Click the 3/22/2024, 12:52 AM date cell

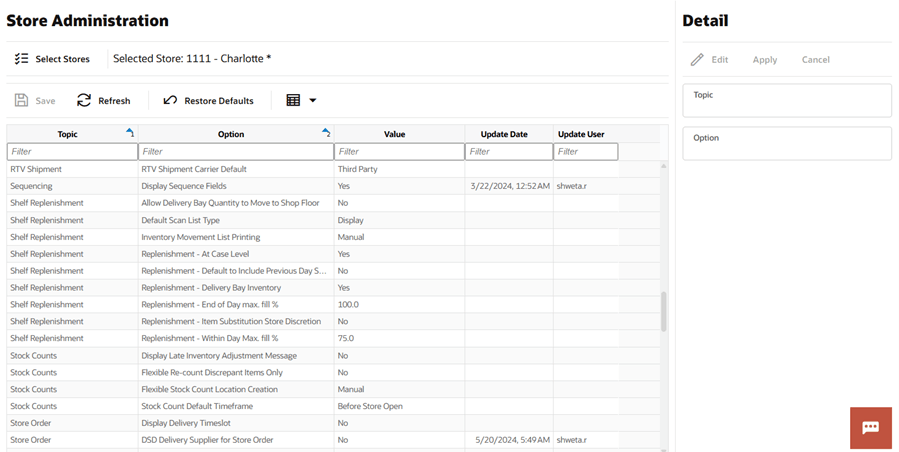pos(510,186)
